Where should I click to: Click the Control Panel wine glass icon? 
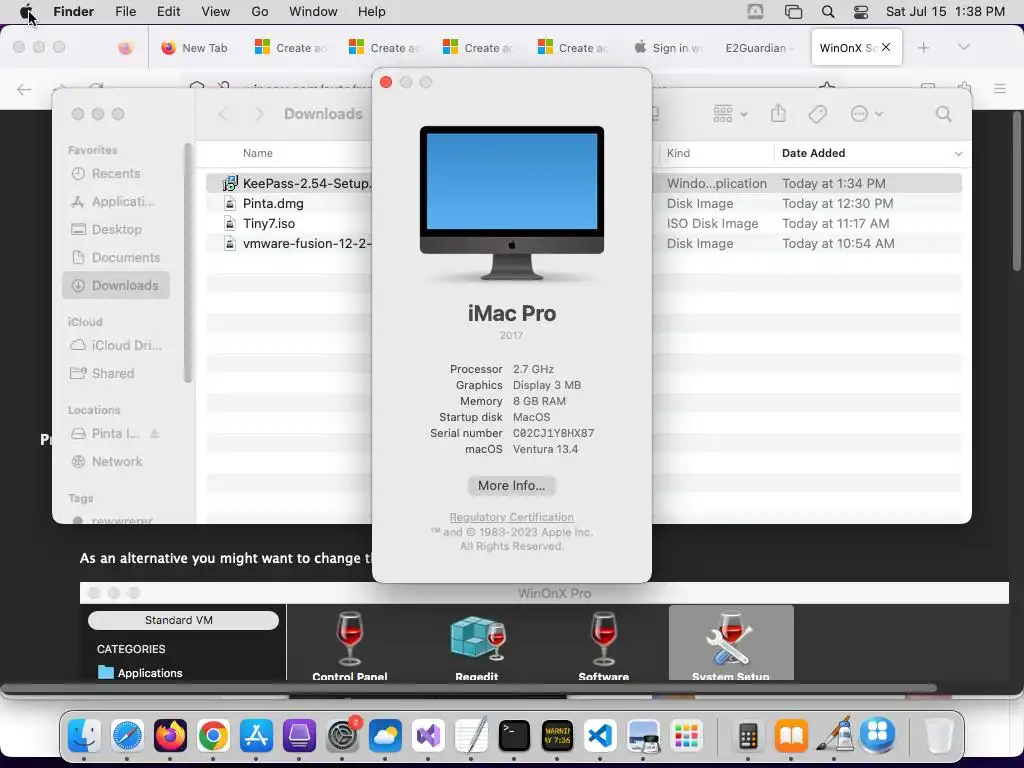pyautogui.click(x=349, y=638)
